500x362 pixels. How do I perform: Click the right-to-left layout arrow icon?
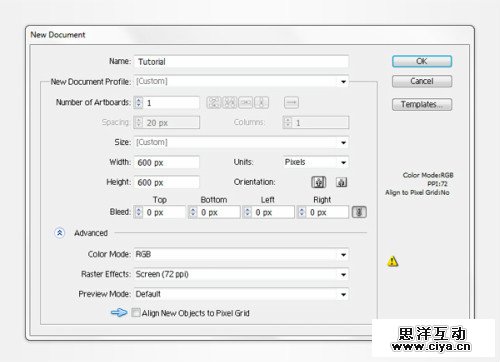coord(291,102)
